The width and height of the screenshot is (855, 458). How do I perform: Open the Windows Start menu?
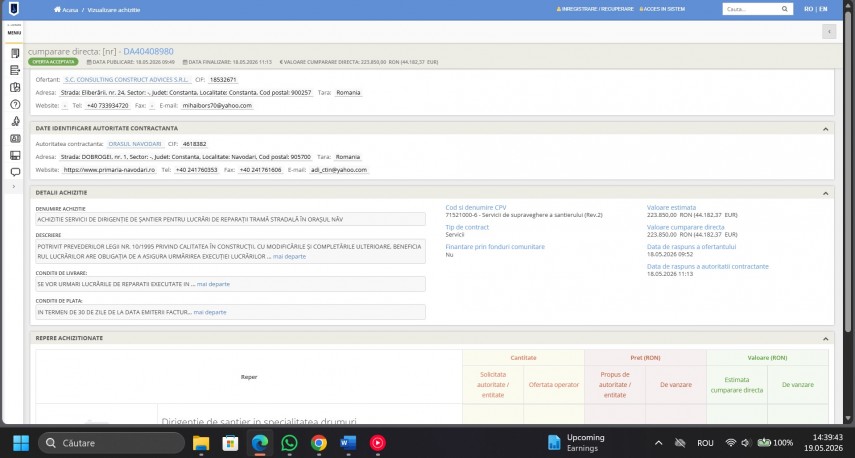click(x=21, y=443)
